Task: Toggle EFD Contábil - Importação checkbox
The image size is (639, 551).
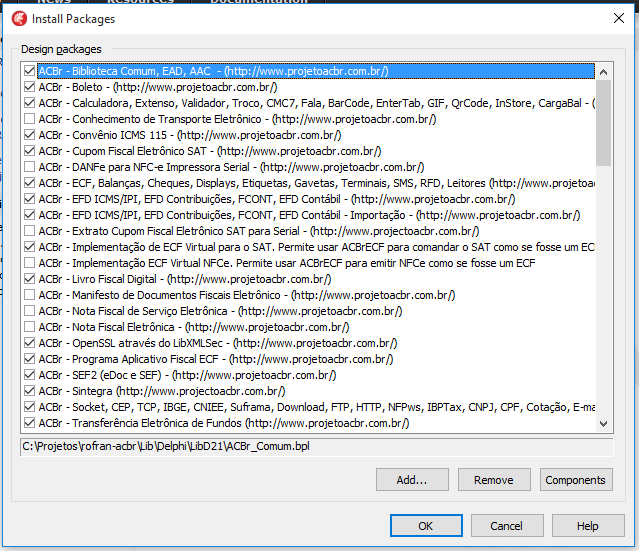Action: click(29, 215)
